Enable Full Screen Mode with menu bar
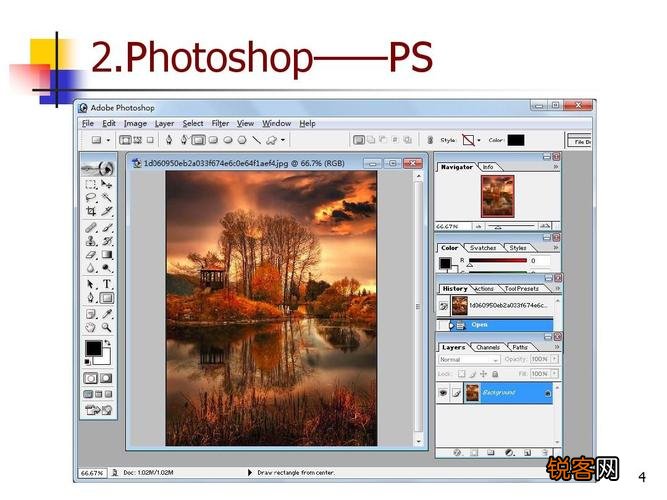667x500 pixels. tap(98, 394)
